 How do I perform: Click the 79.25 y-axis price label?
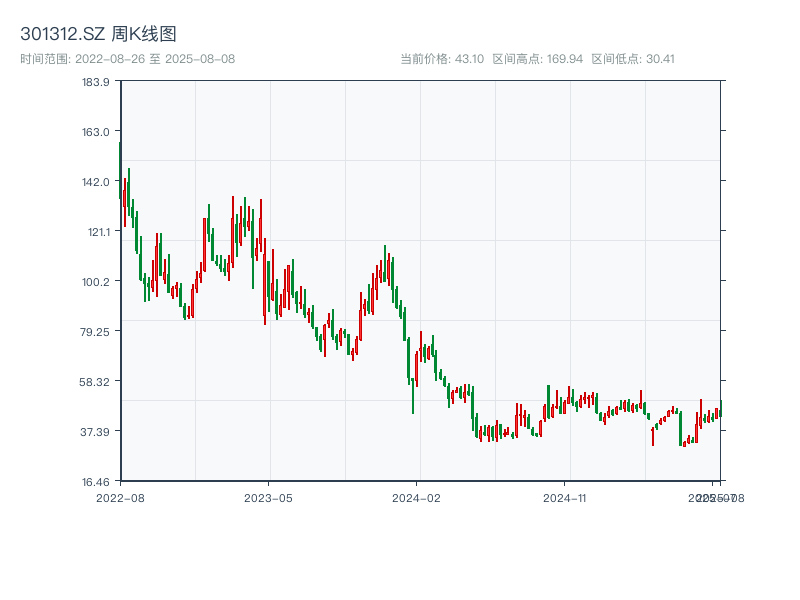pos(95,331)
